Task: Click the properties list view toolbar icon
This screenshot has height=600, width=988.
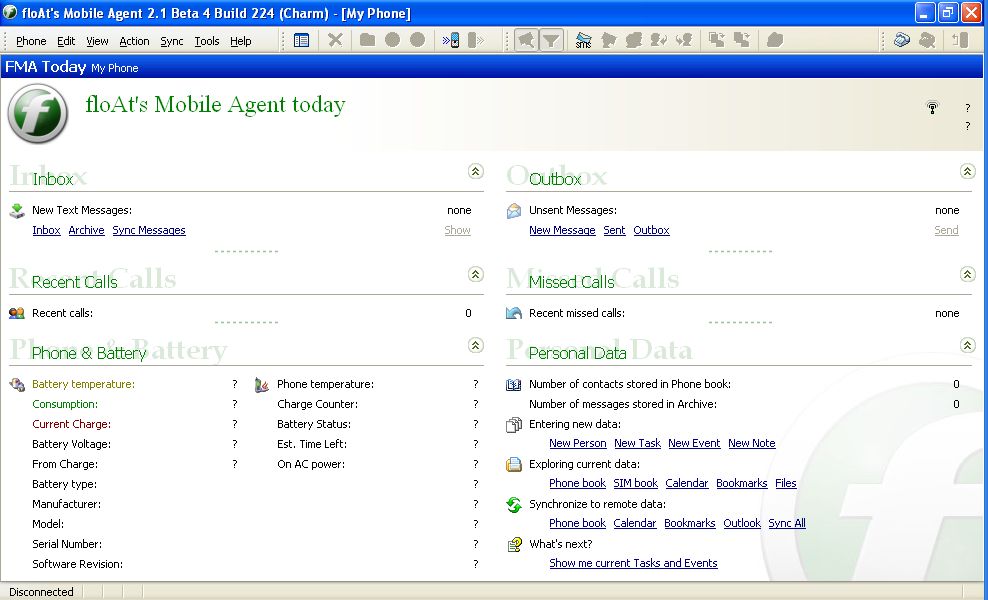Action: point(301,40)
